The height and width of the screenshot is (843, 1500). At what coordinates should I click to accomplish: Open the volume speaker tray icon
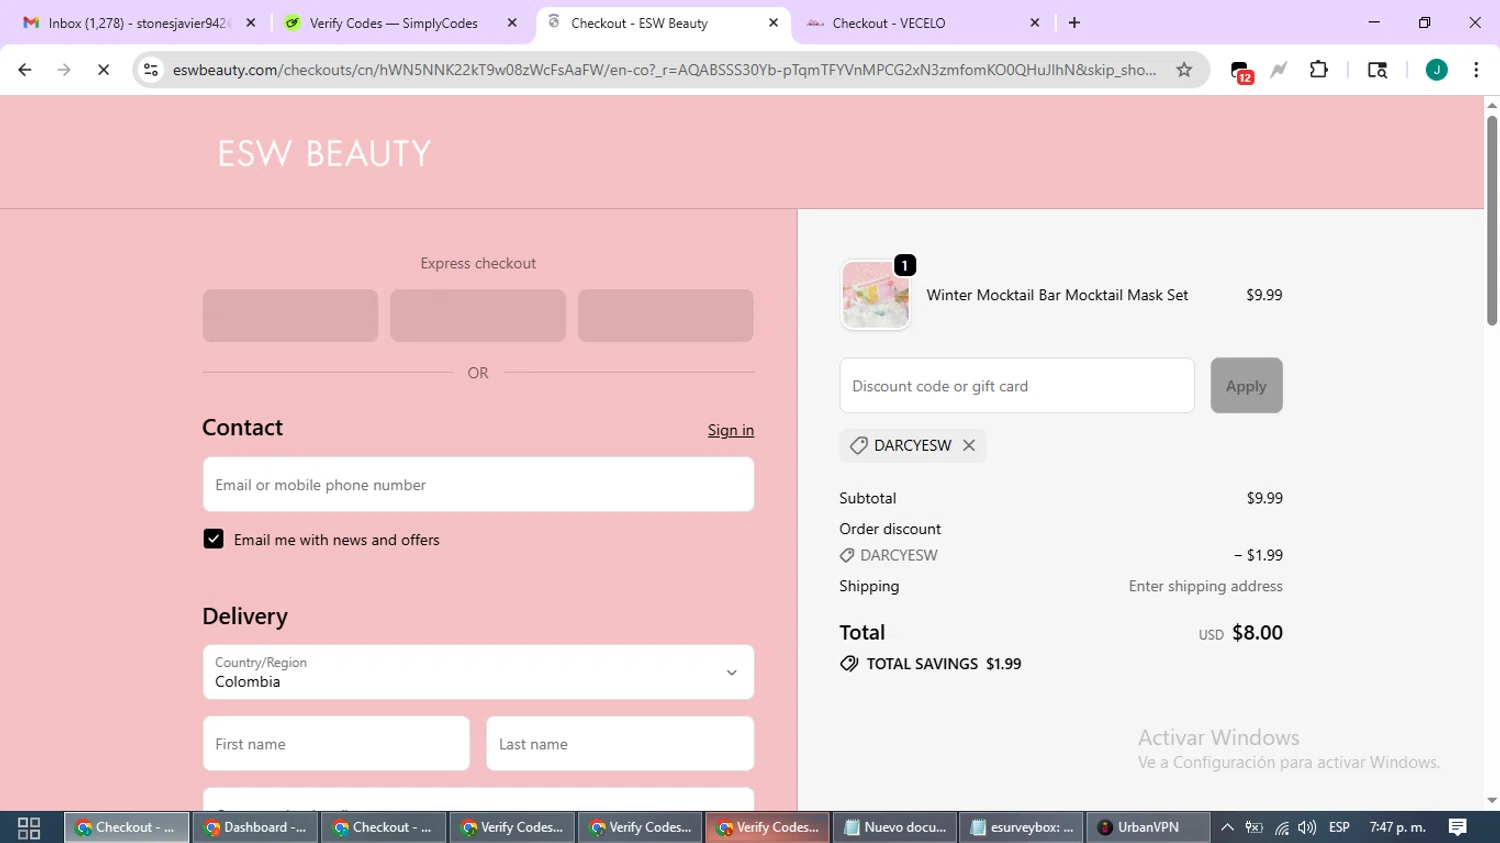tap(1307, 828)
